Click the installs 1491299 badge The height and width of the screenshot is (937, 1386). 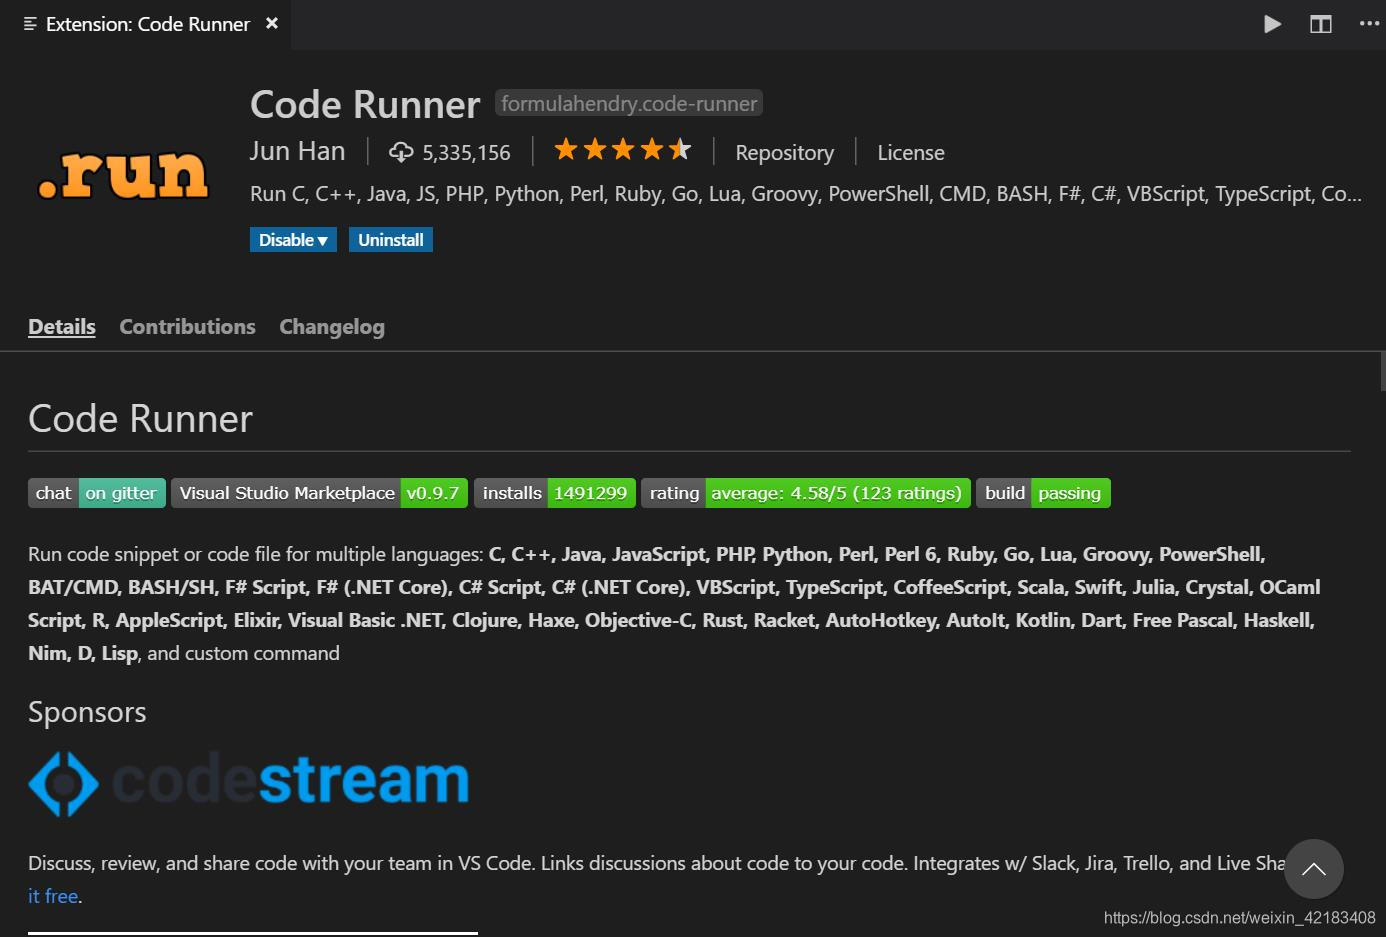point(555,493)
